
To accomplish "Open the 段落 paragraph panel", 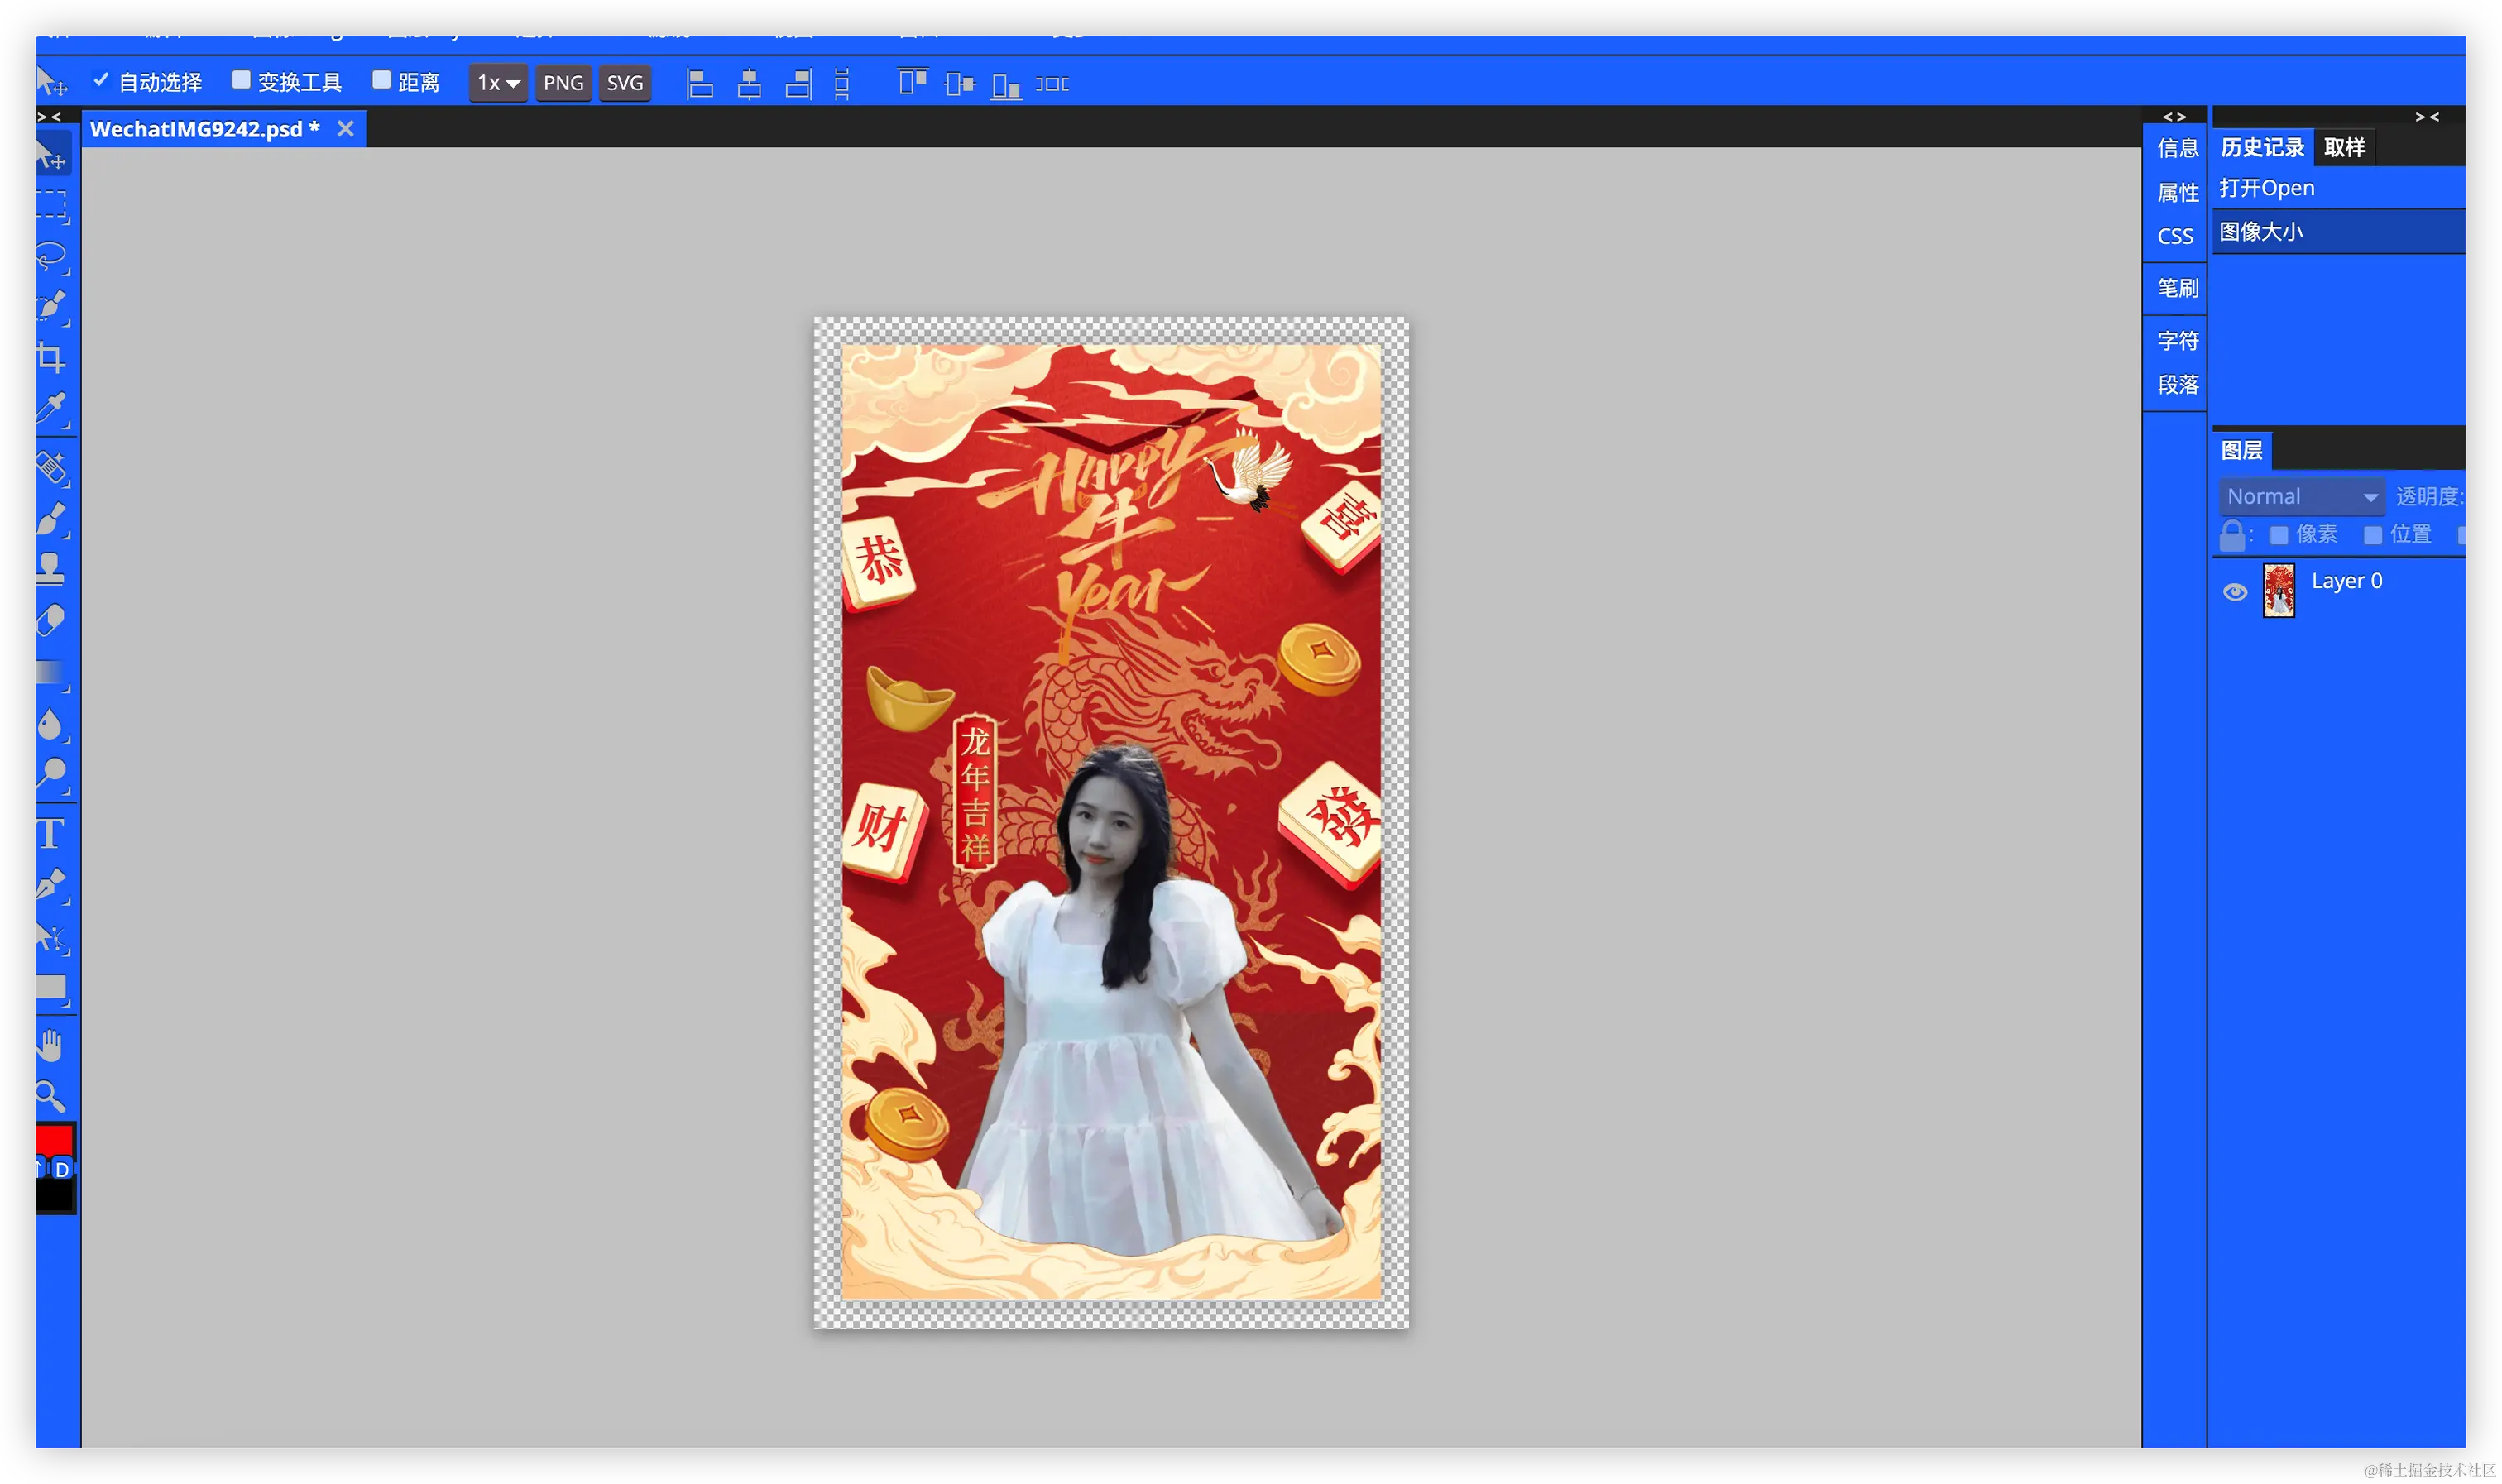I will coord(2177,386).
